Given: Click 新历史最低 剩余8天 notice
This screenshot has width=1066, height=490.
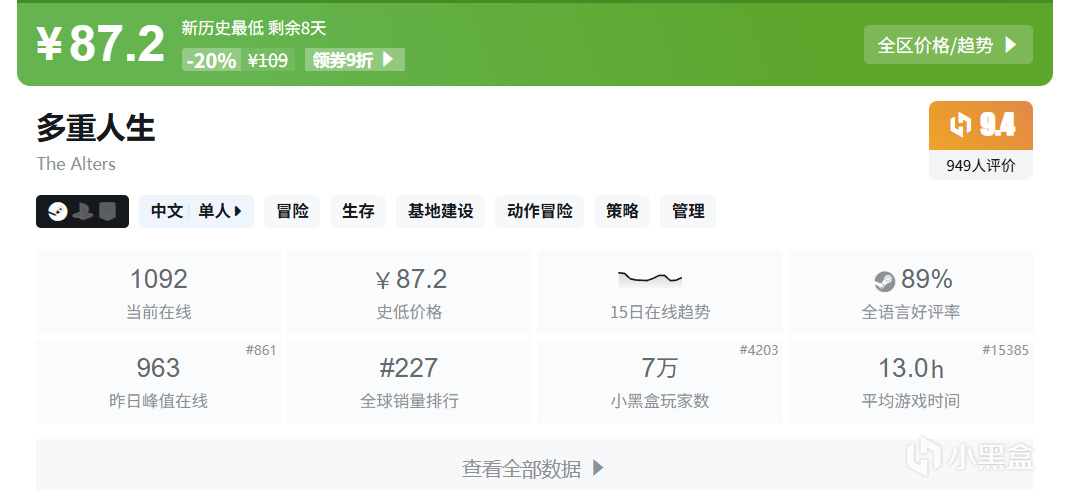Looking at the screenshot, I should pos(254,28).
